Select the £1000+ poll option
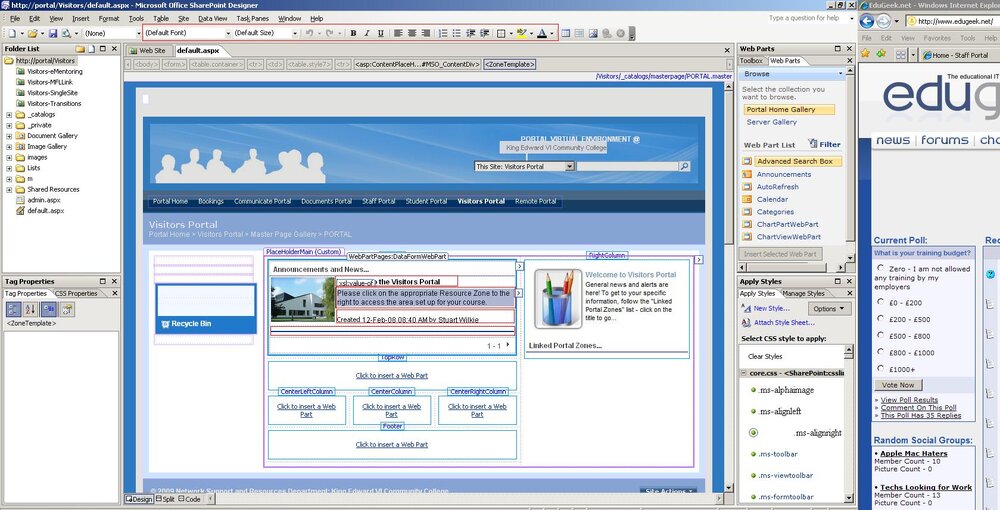The width and height of the screenshot is (1000, 510). click(881, 368)
